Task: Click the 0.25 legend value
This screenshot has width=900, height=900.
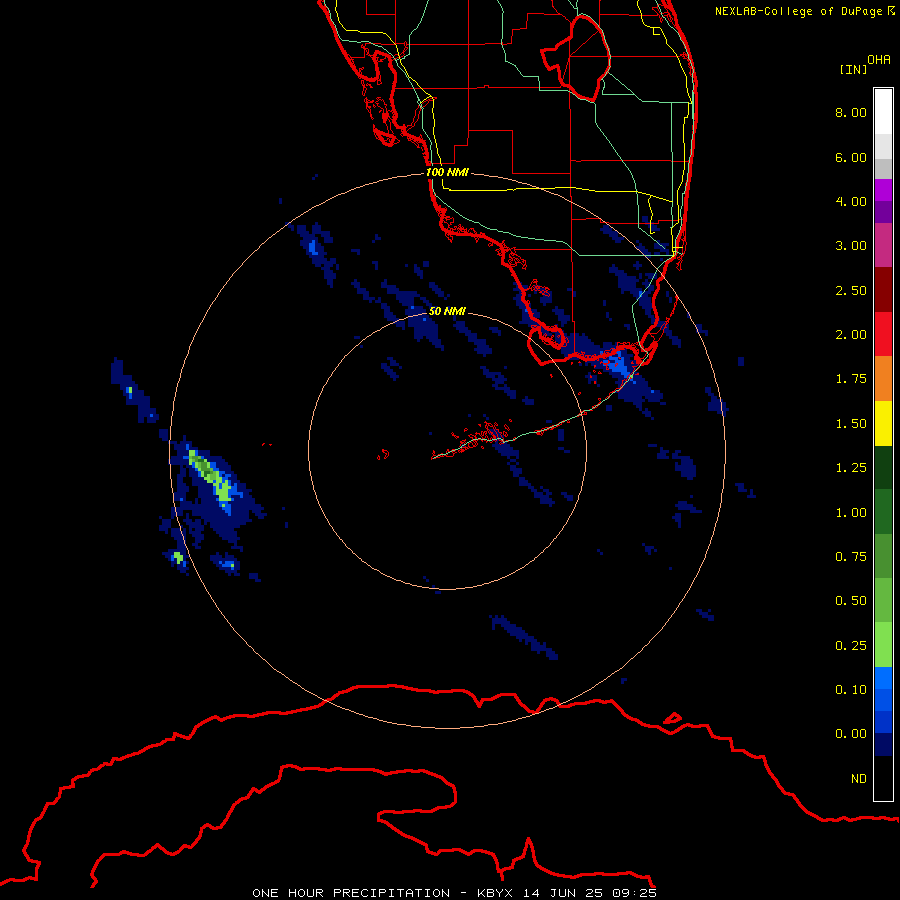Action: [x=851, y=646]
